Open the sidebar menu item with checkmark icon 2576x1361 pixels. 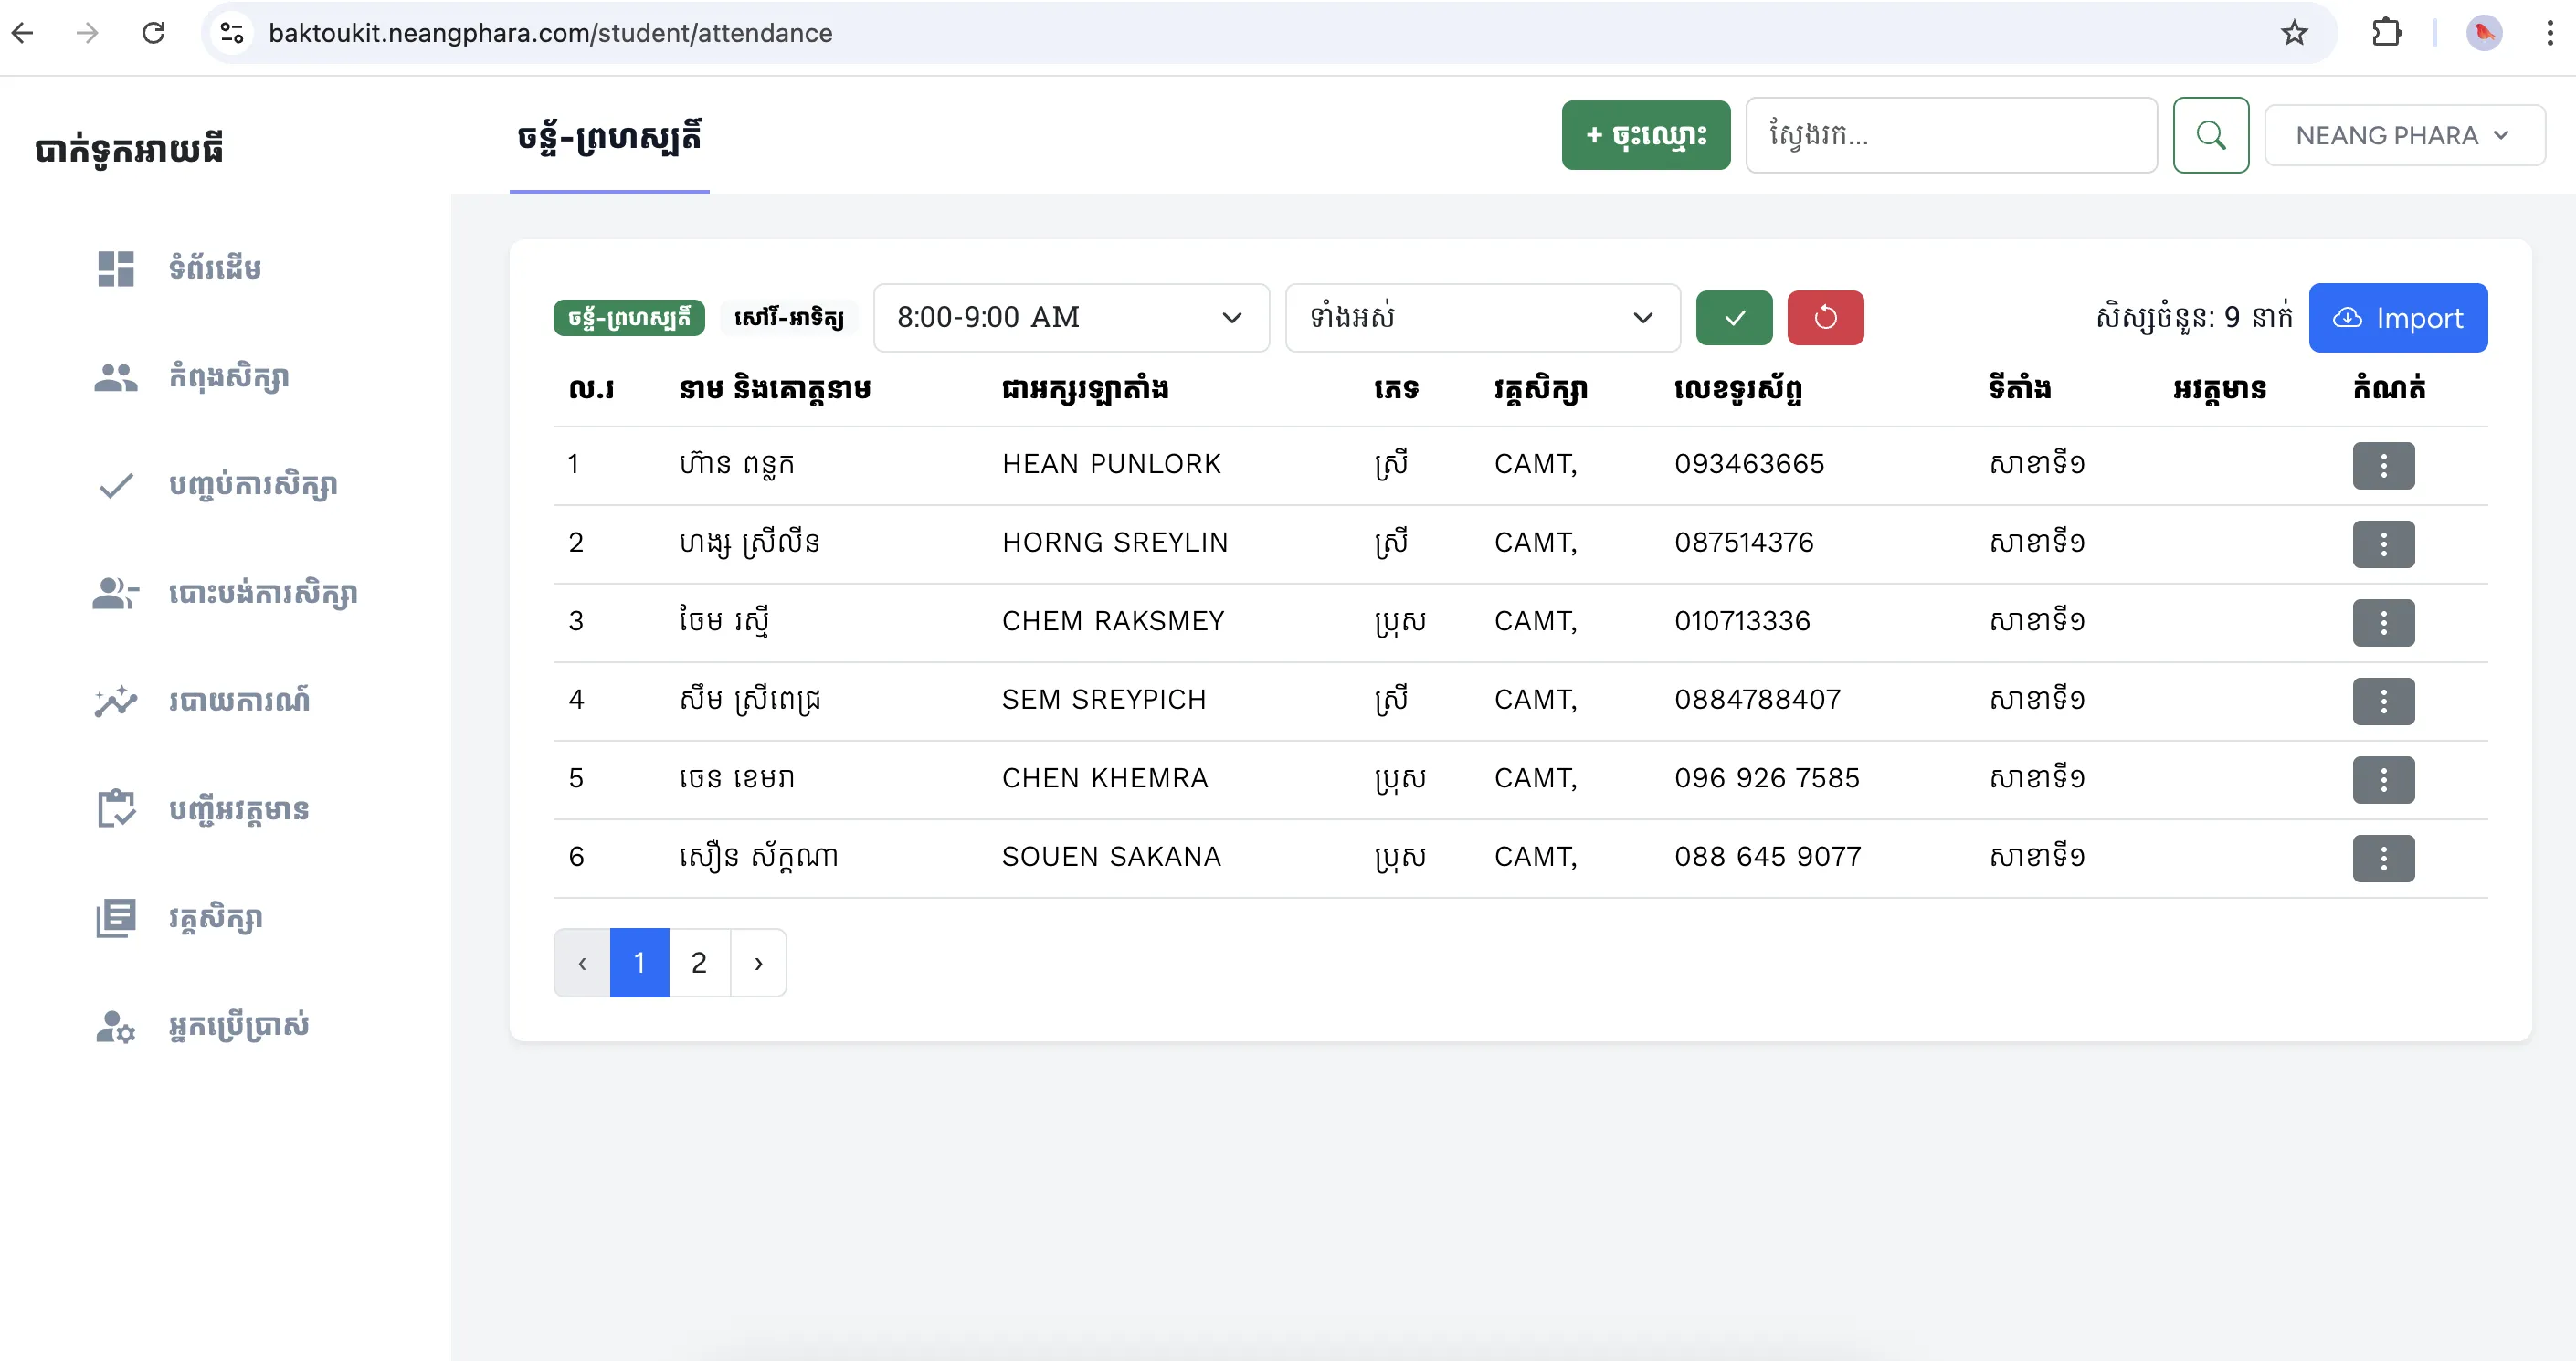pyautogui.click(x=252, y=485)
